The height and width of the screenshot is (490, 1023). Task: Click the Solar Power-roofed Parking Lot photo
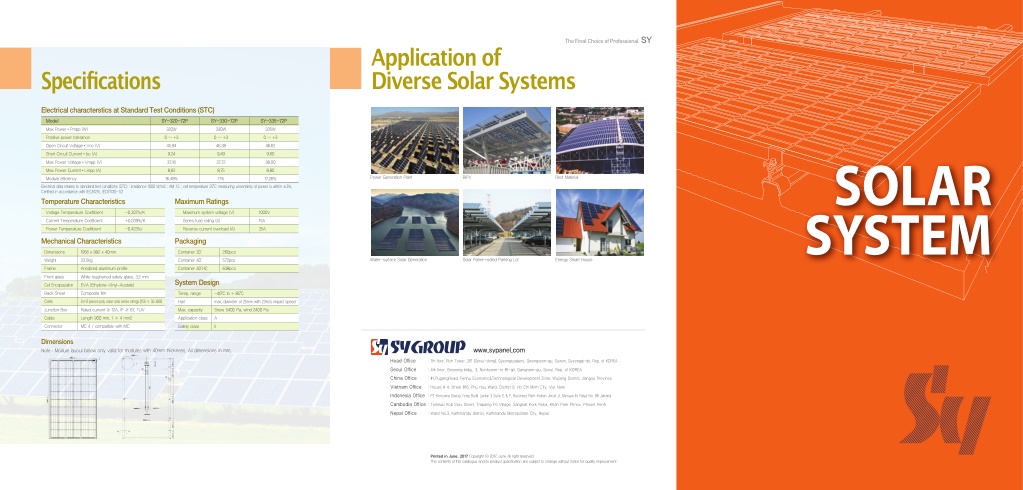click(507, 222)
